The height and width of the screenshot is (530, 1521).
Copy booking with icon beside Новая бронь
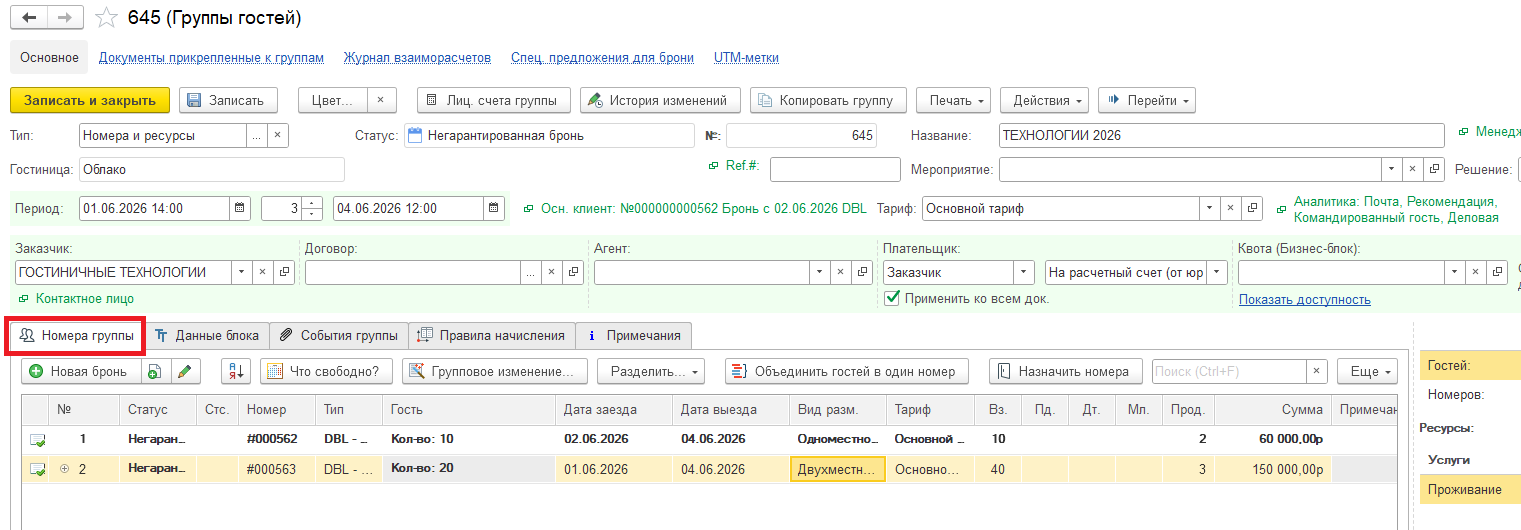[x=154, y=371]
